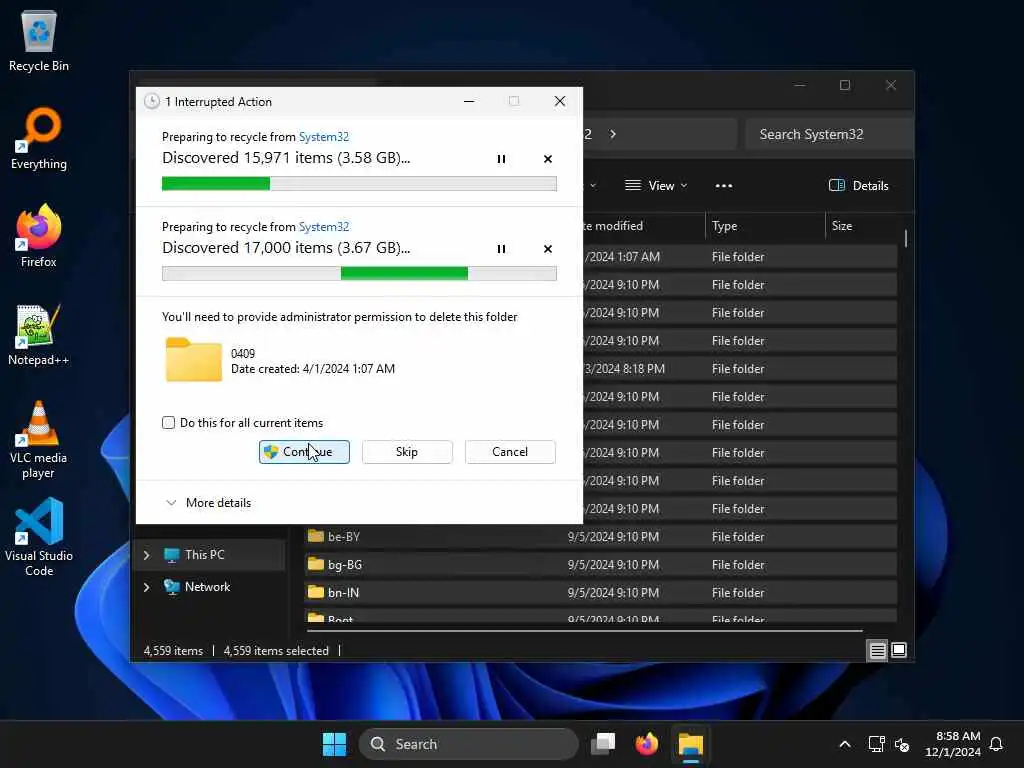Click the Search System32 field
The height and width of the screenshot is (768, 1024).
coord(829,135)
